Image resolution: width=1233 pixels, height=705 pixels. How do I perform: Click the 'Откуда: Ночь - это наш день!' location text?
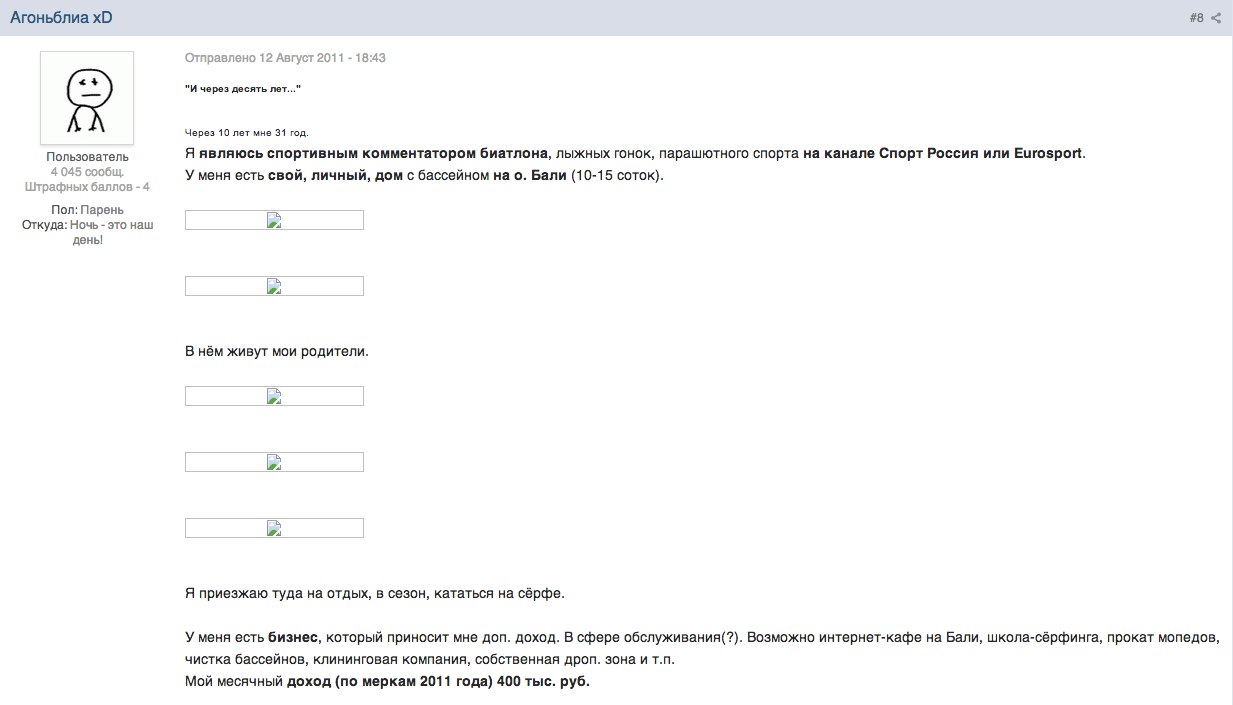(x=87, y=232)
